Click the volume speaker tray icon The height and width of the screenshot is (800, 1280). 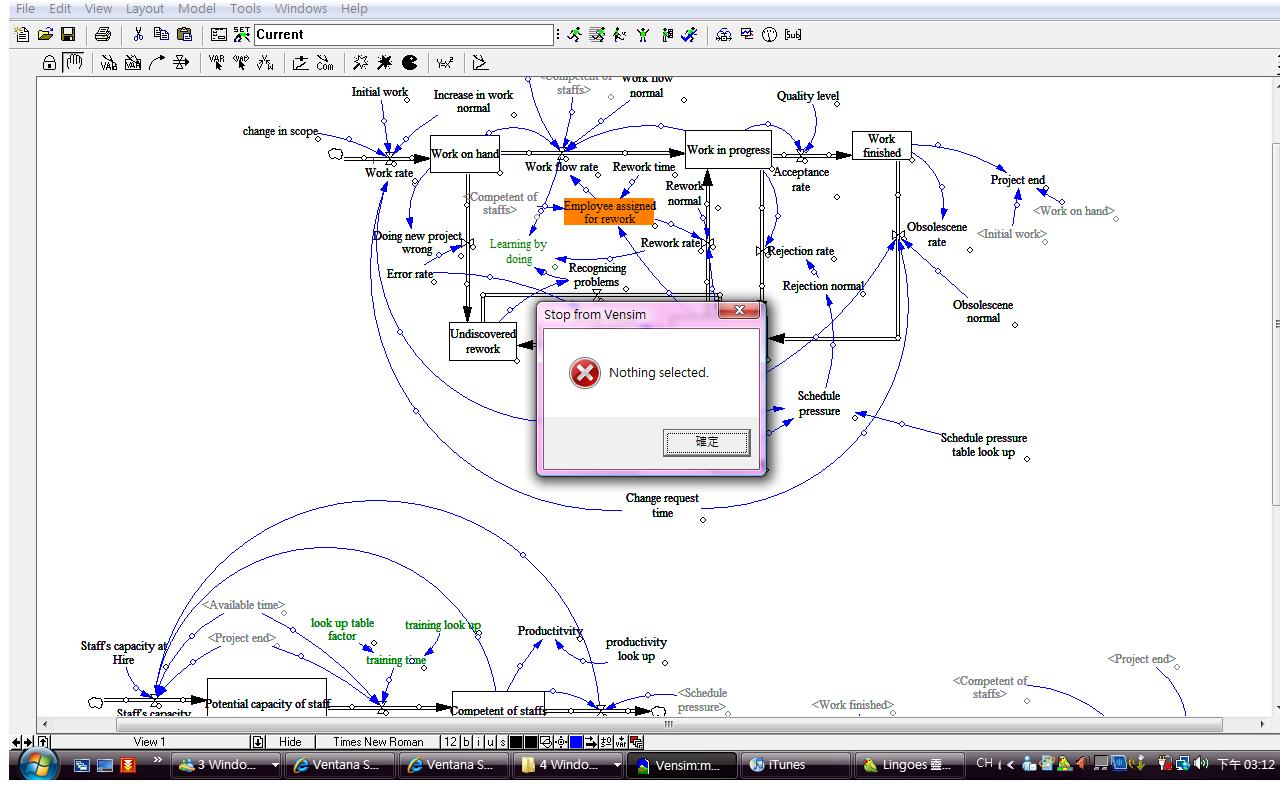coord(1201,765)
